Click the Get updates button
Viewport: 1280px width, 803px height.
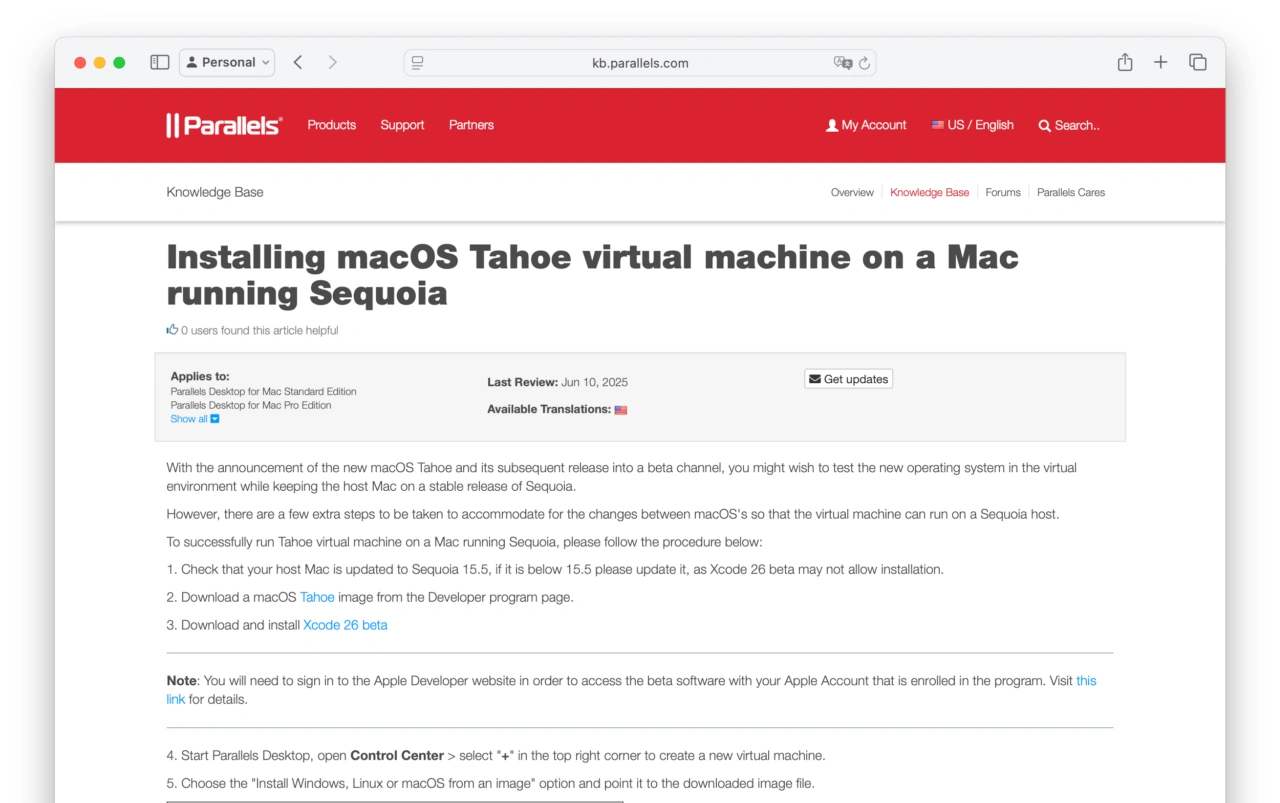pyautogui.click(x=848, y=379)
